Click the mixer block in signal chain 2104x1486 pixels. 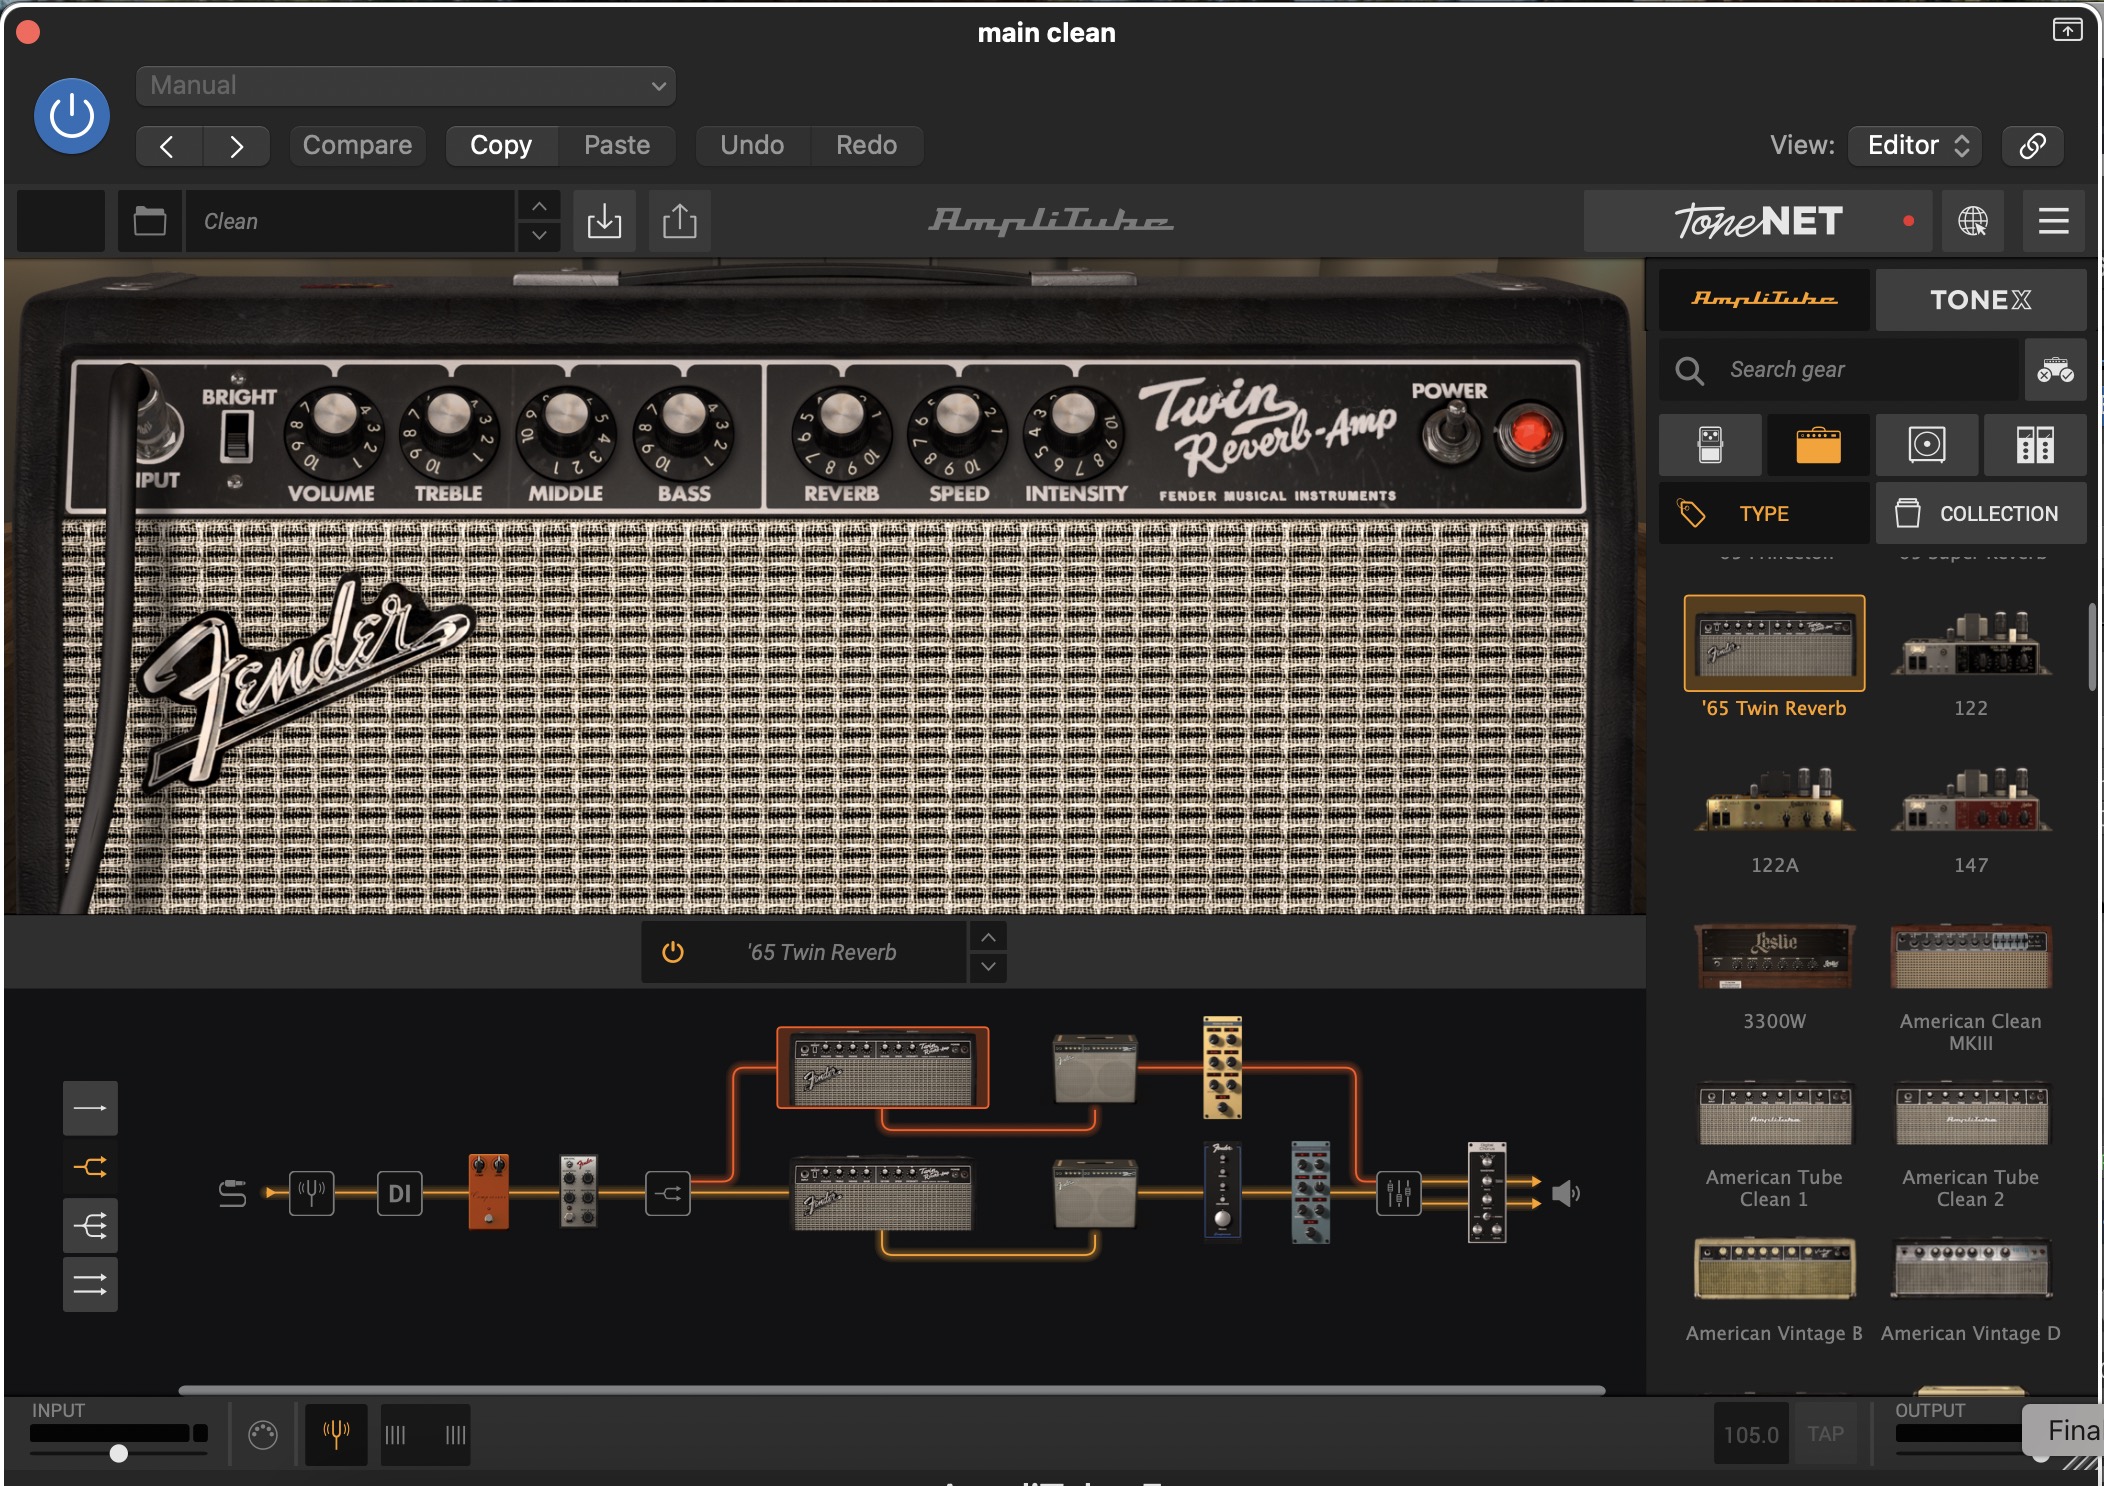click(x=1399, y=1193)
